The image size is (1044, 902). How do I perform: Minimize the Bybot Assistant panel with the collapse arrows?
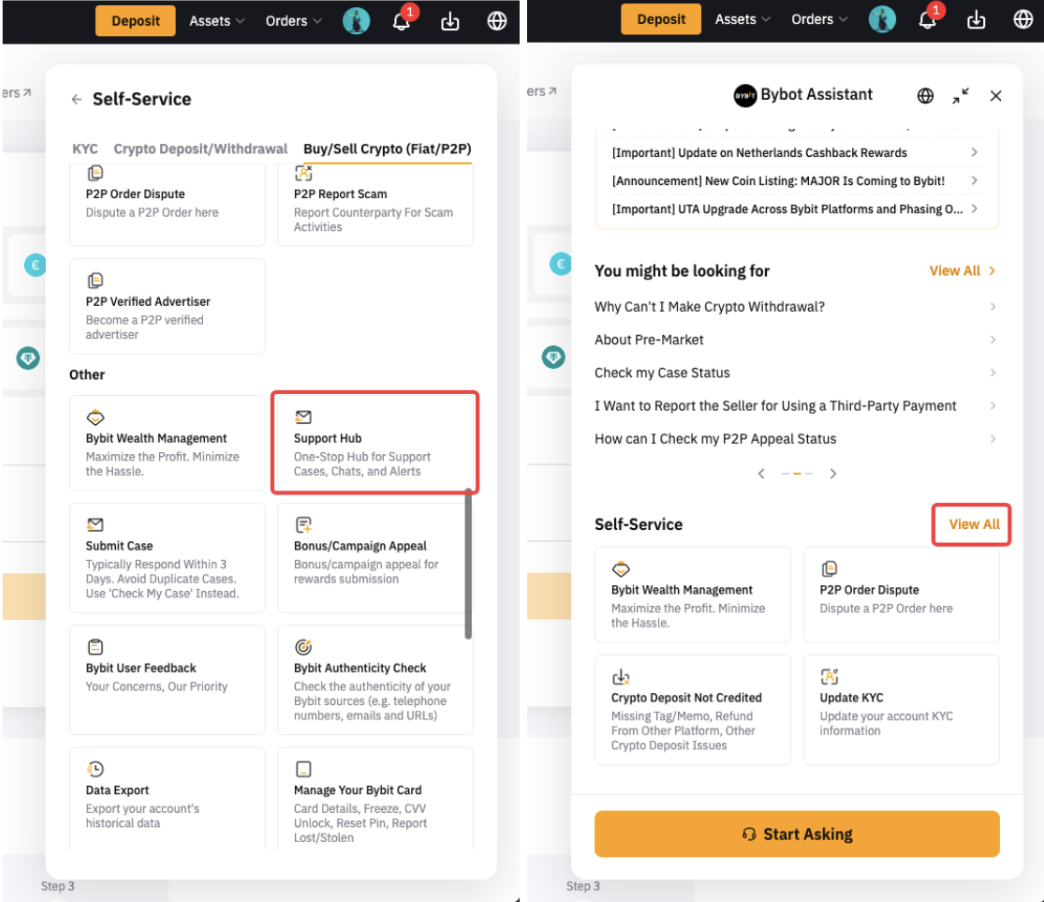[960, 96]
